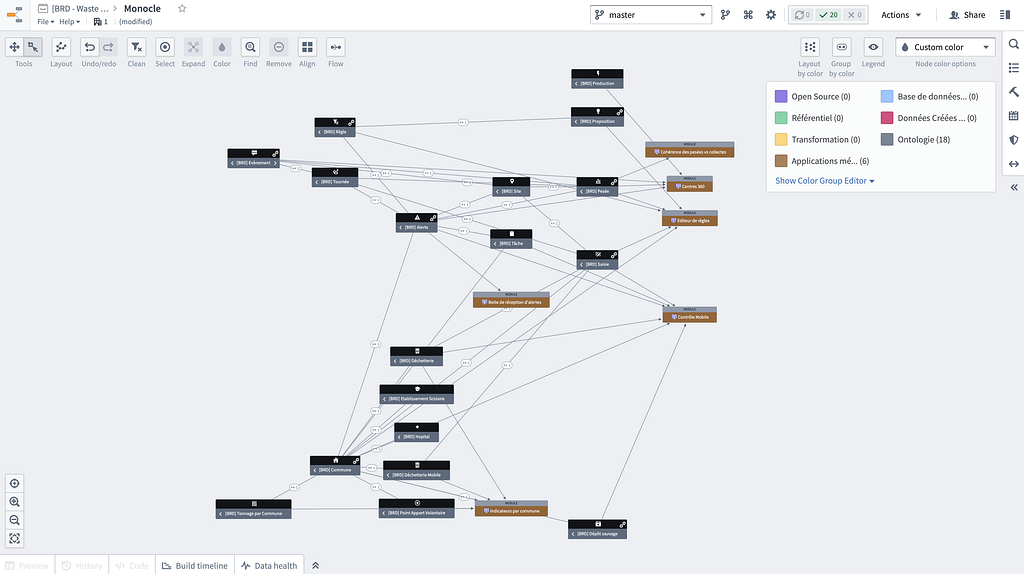Click the build status indicator with 20 checks
This screenshot has width=1024, height=574.
click(x=829, y=15)
